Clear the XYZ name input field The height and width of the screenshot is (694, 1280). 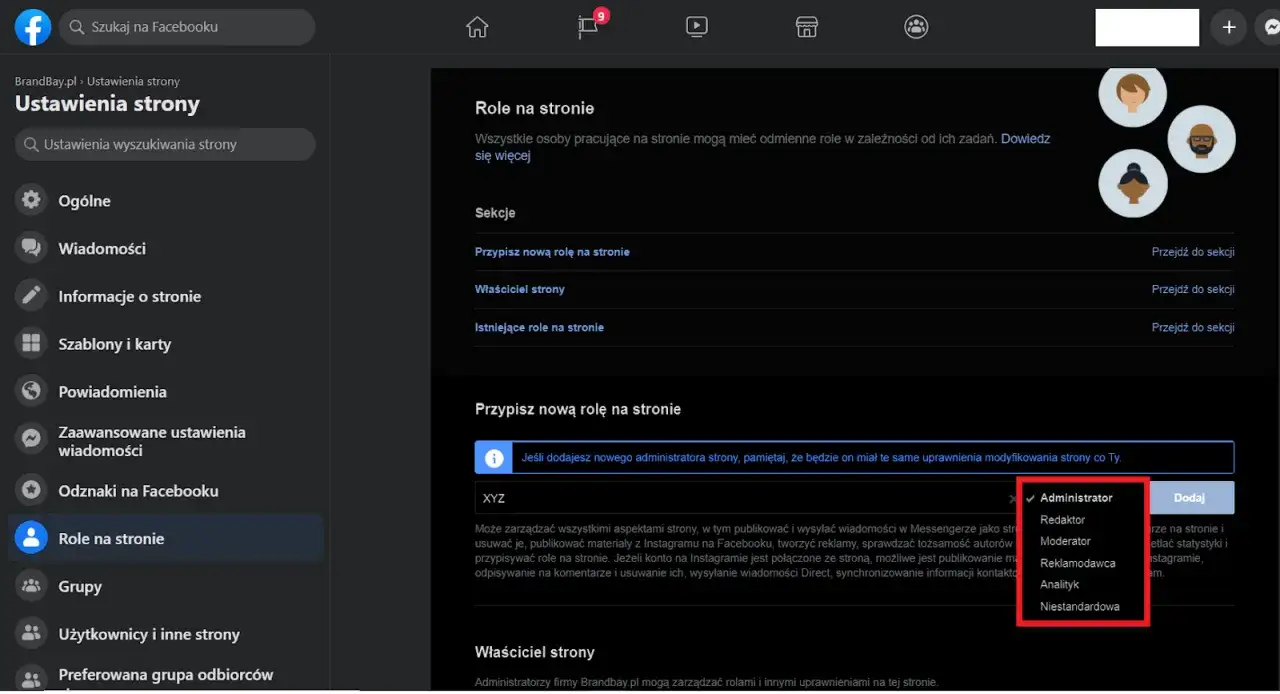tap(1012, 497)
